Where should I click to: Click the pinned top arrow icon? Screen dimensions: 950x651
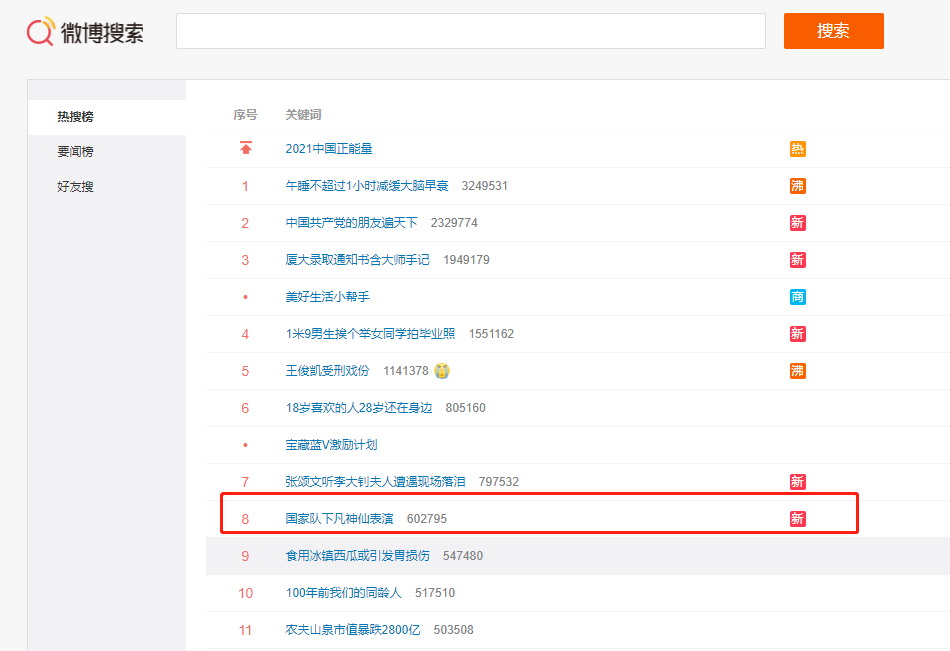tap(245, 148)
